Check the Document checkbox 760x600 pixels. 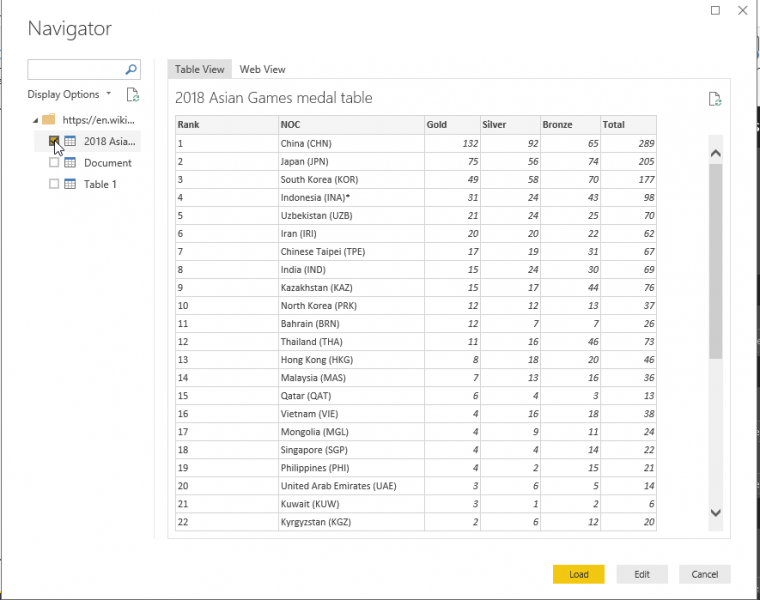[54, 163]
